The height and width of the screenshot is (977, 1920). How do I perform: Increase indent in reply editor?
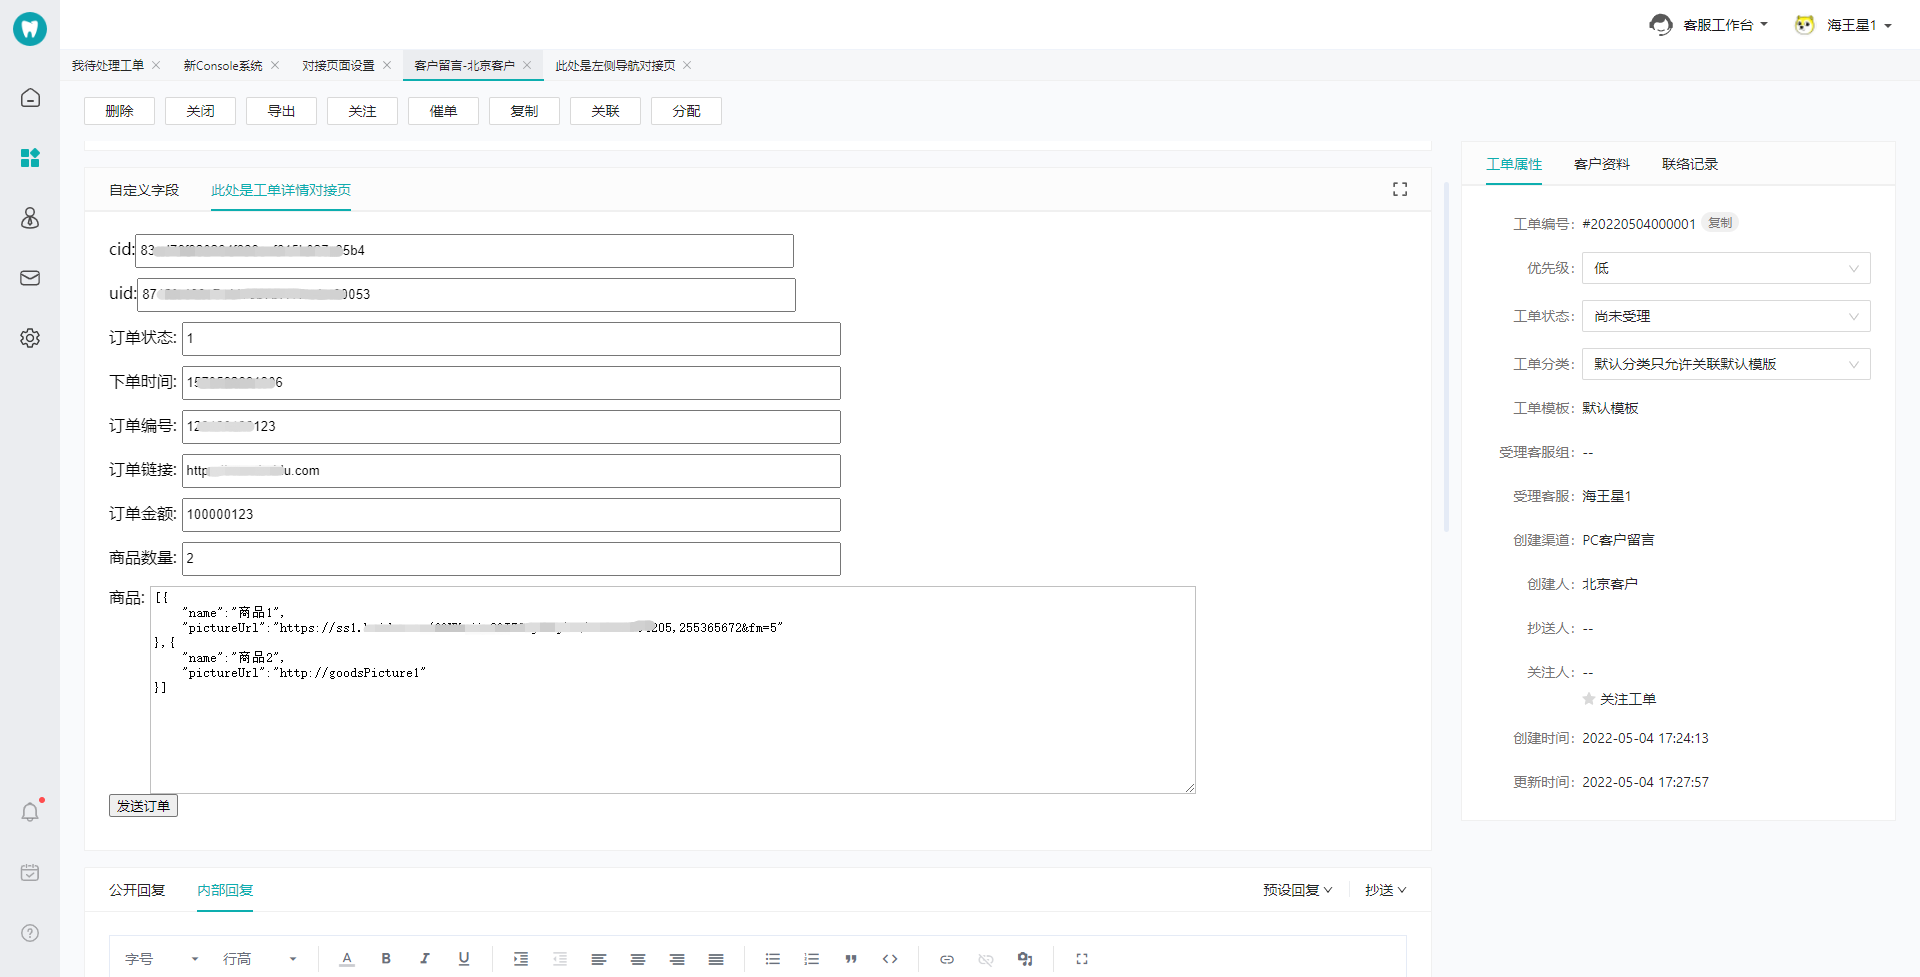click(521, 959)
